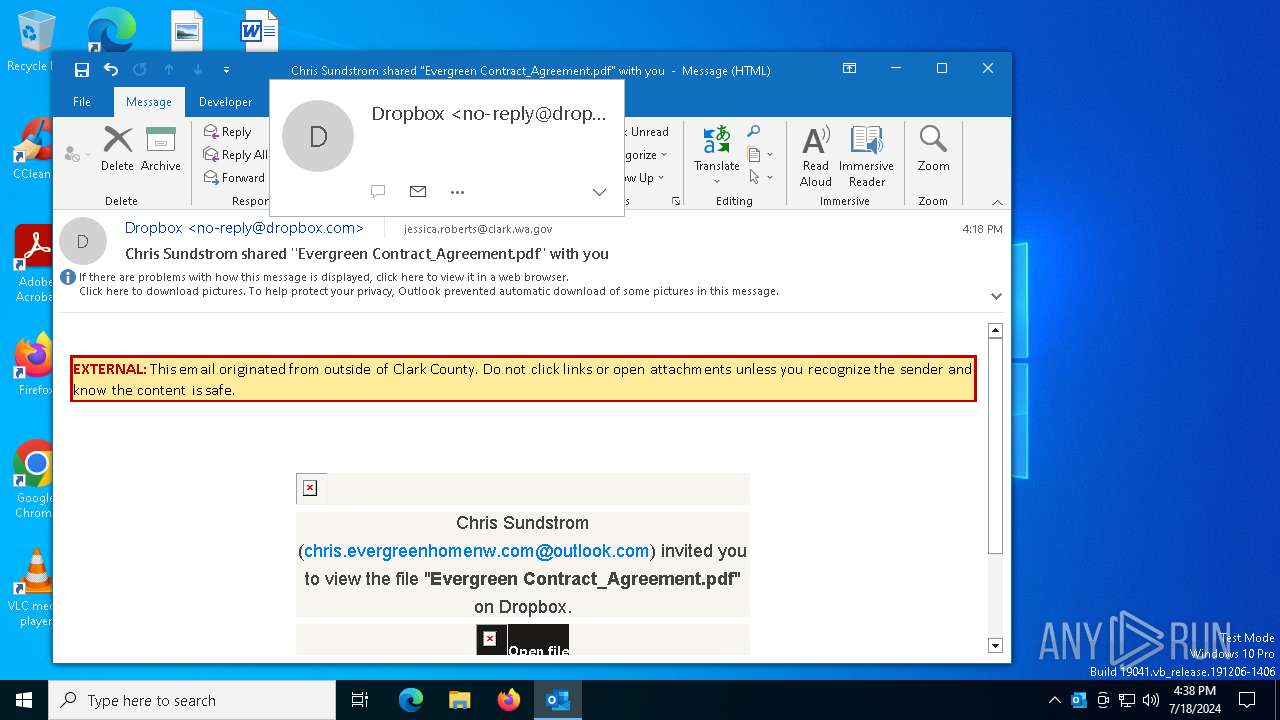The image size is (1280, 720).
Task: Click the greyed-out Redo arrow in the title bar
Action: click(x=140, y=70)
